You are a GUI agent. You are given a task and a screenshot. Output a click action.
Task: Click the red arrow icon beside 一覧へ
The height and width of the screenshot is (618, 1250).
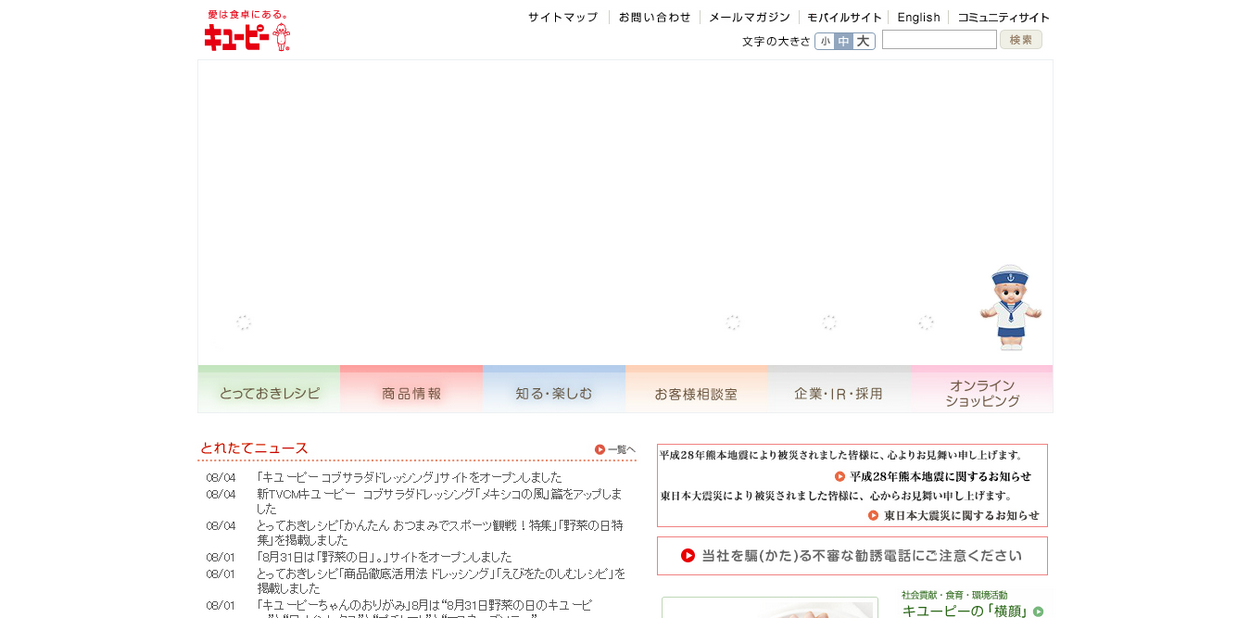pyautogui.click(x=600, y=450)
